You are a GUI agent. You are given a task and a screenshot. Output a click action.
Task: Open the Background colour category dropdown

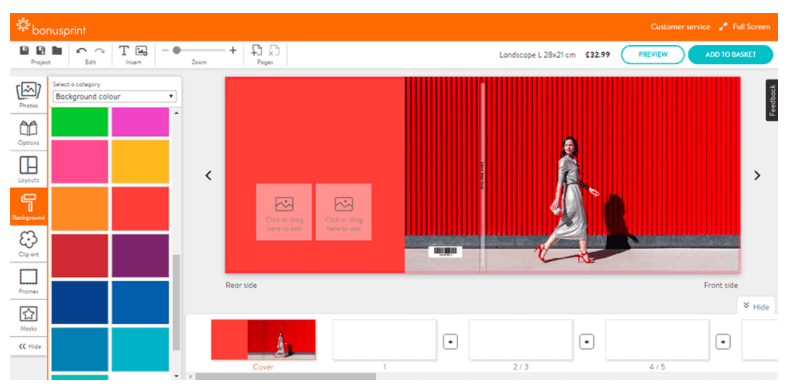coord(115,96)
